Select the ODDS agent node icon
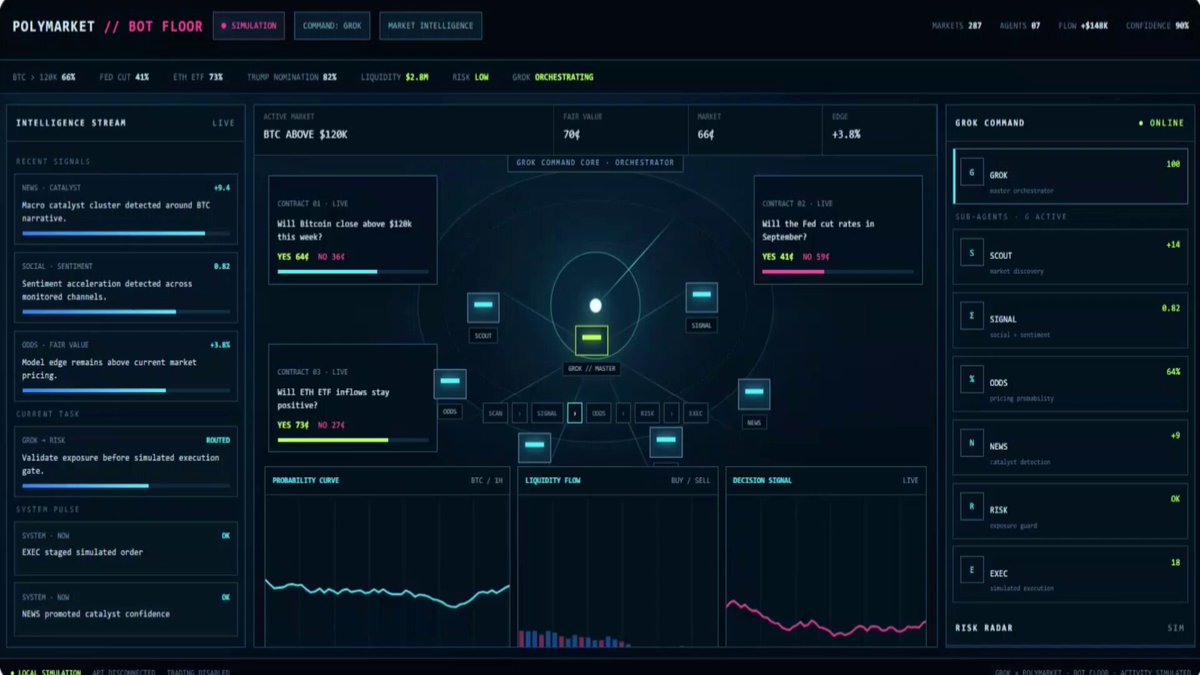 [450, 384]
